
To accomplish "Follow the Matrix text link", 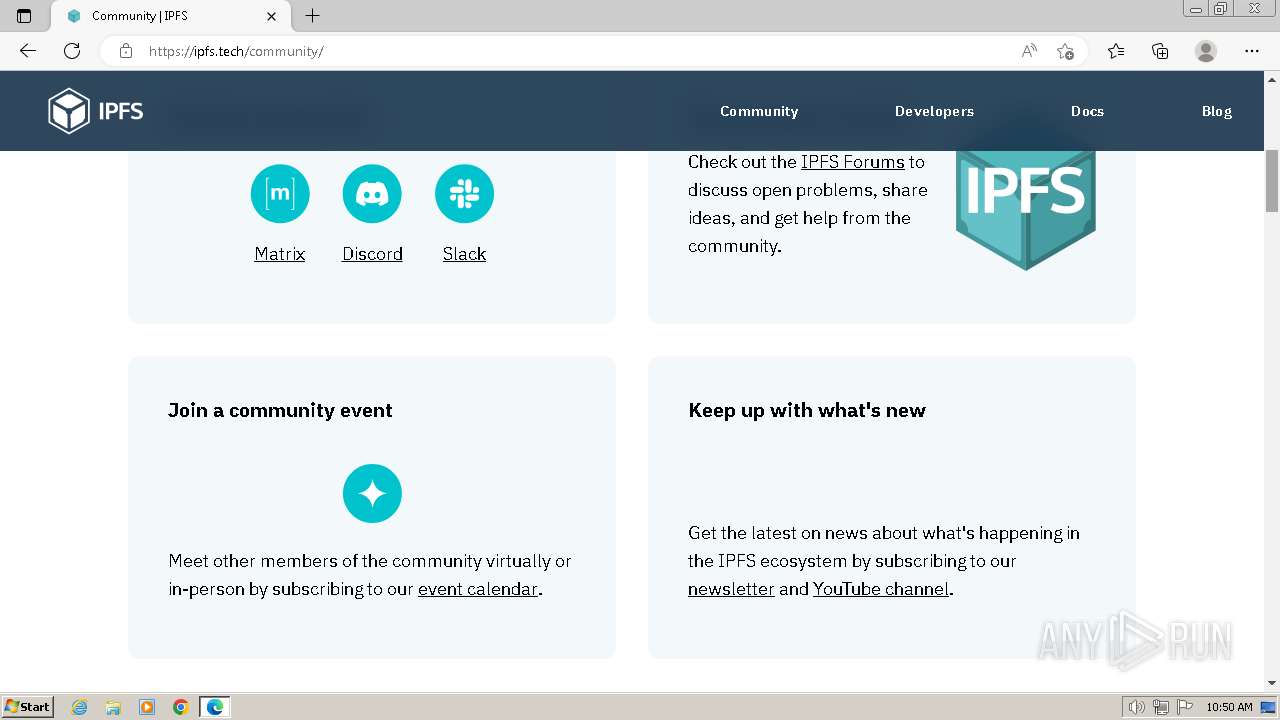I will click(x=280, y=254).
